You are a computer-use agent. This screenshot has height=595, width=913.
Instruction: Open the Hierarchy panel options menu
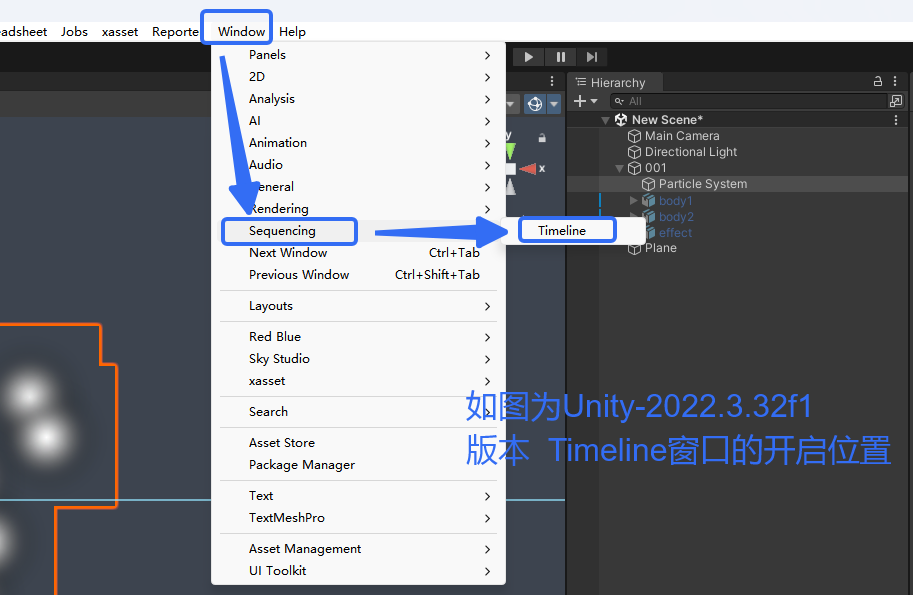896,82
